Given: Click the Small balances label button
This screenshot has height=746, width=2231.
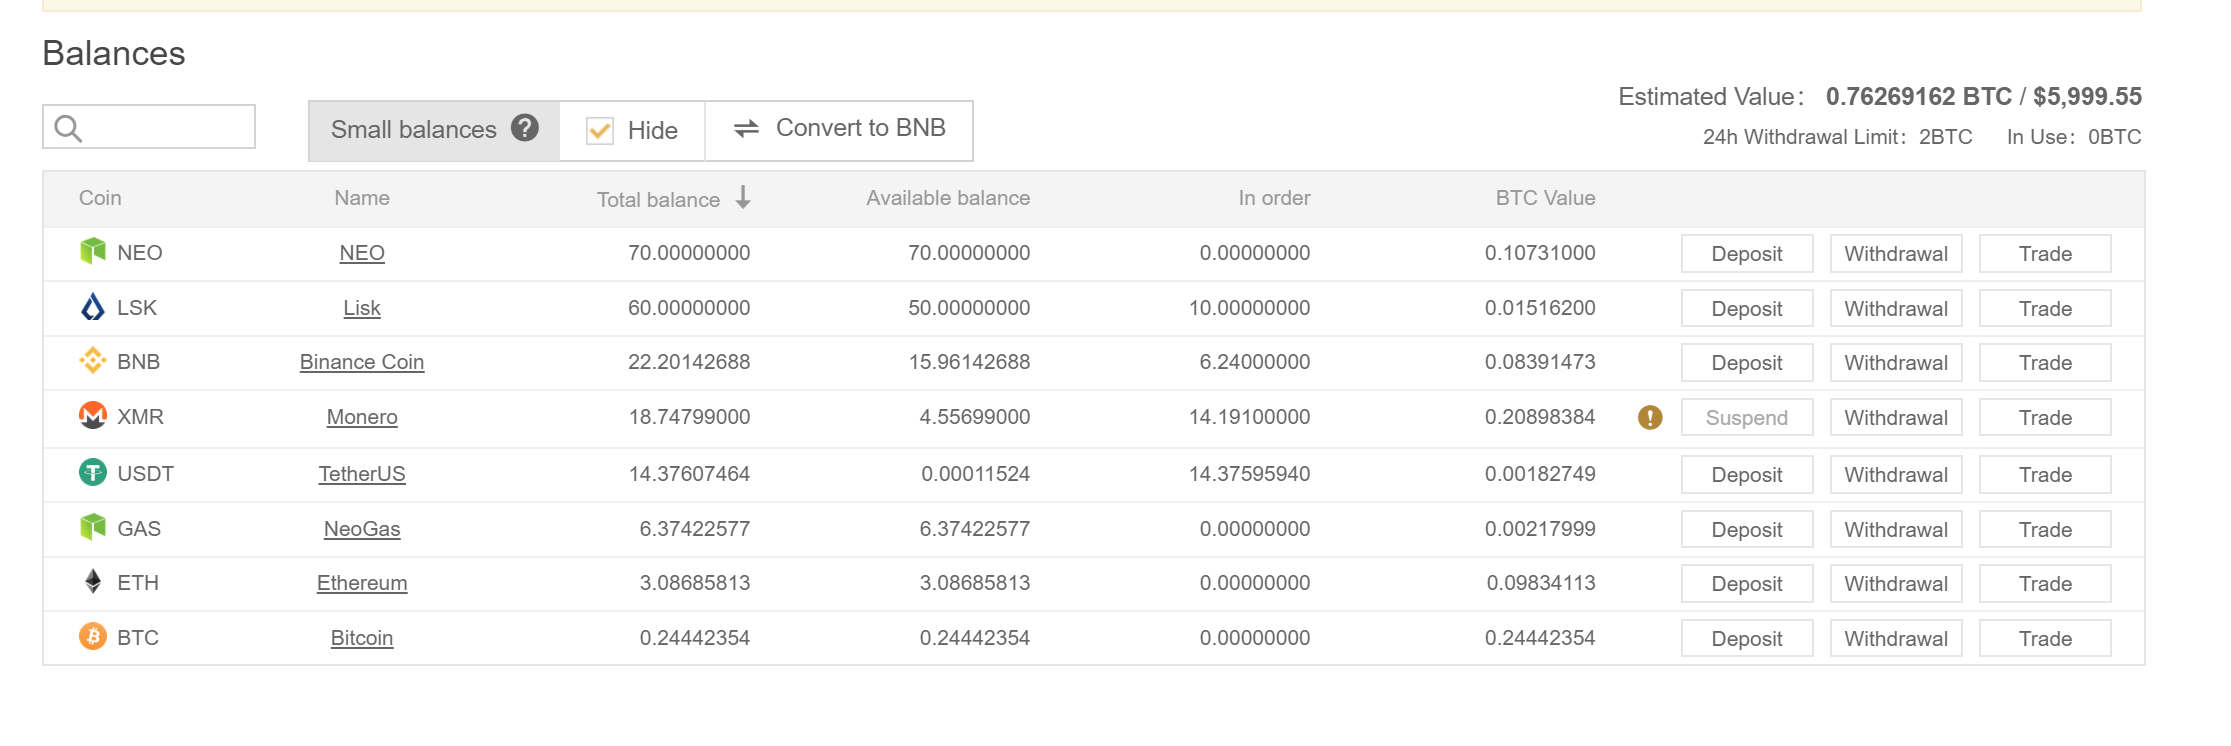Looking at the screenshot, I should tap(434, 130).
